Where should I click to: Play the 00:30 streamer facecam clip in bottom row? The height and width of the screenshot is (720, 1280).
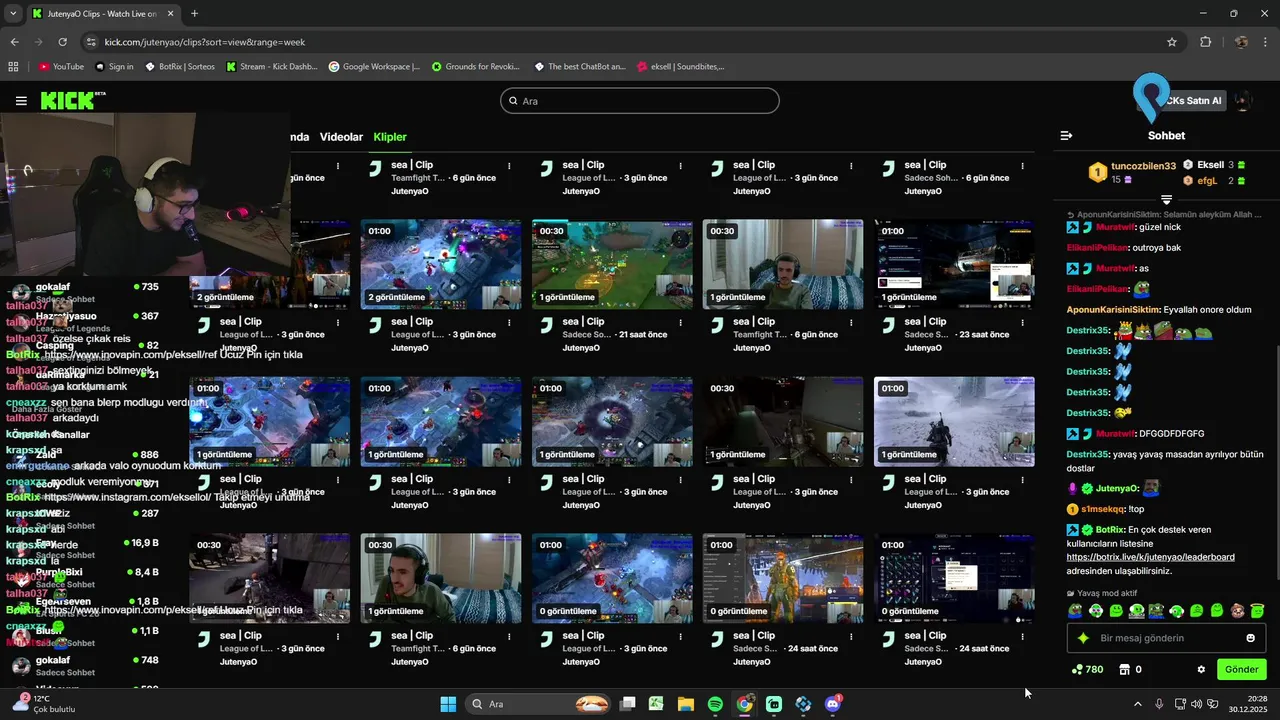point(441,578)
